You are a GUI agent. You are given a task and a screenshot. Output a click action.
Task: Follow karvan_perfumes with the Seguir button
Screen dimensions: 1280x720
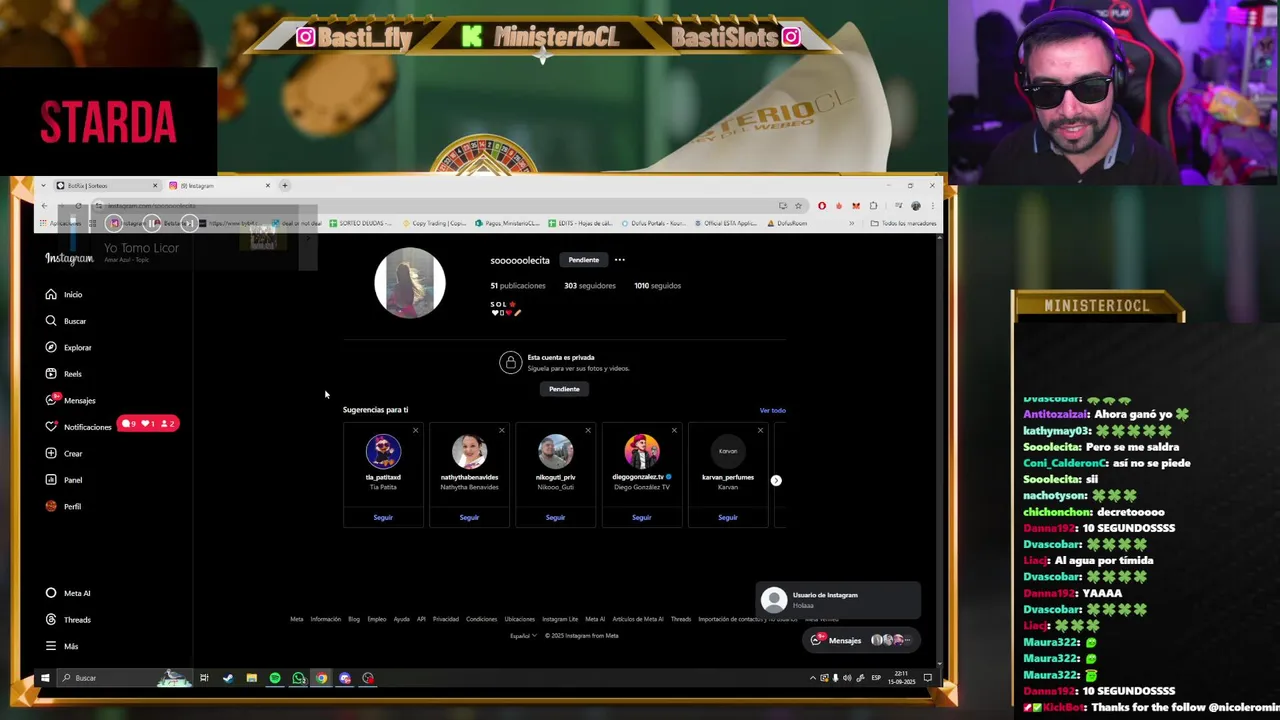(x=727, y=517)
